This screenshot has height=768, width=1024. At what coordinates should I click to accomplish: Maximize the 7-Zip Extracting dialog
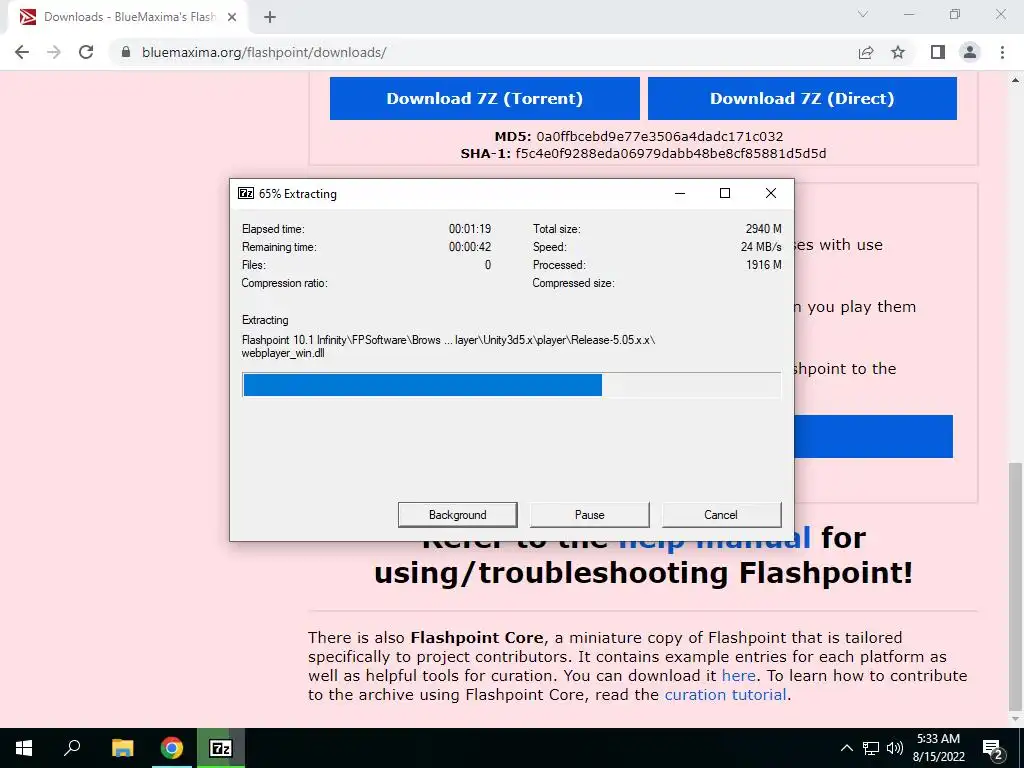click(725, 193)
